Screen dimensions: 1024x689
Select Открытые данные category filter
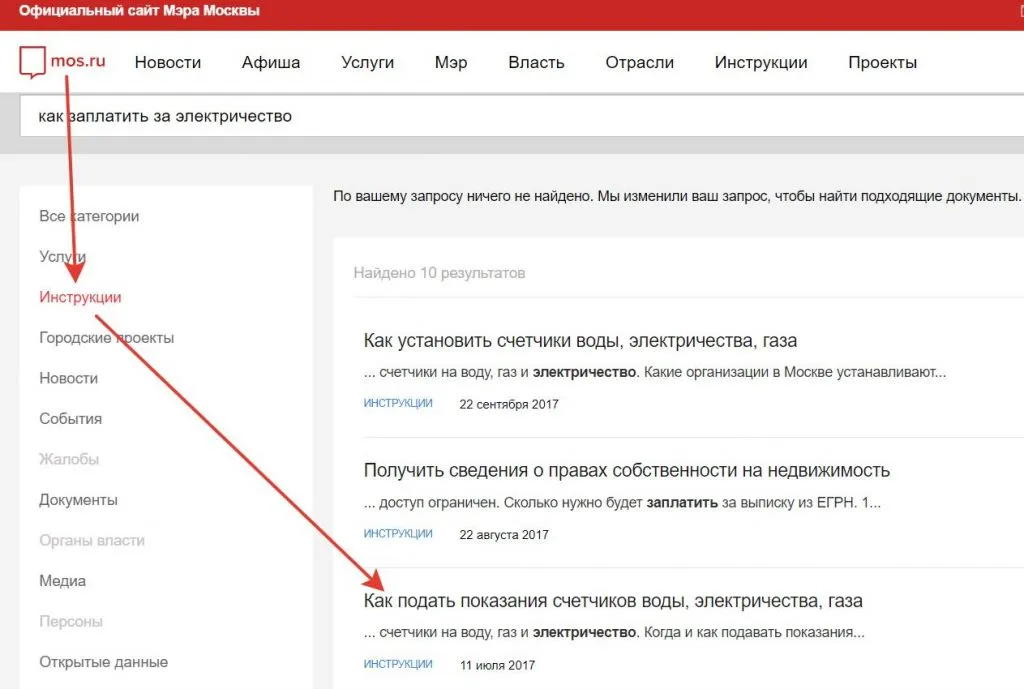[x=103, y=662]
